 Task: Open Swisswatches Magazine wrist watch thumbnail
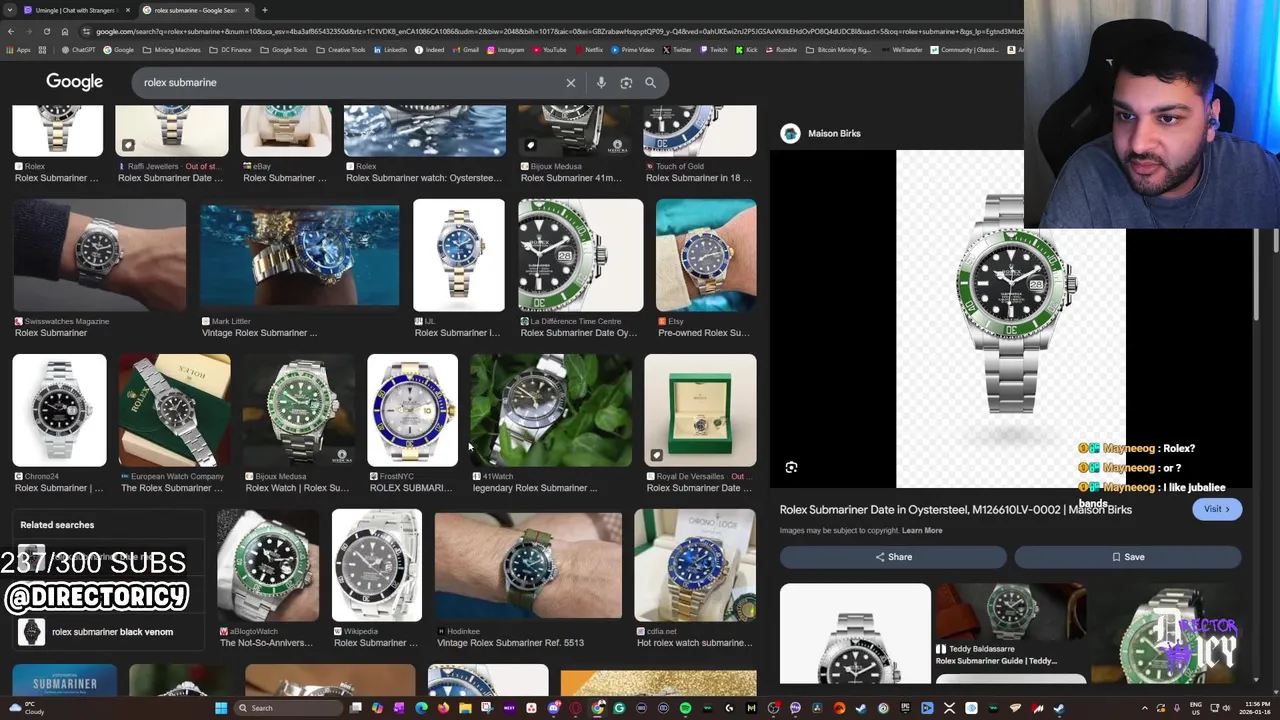pos(99,255)
